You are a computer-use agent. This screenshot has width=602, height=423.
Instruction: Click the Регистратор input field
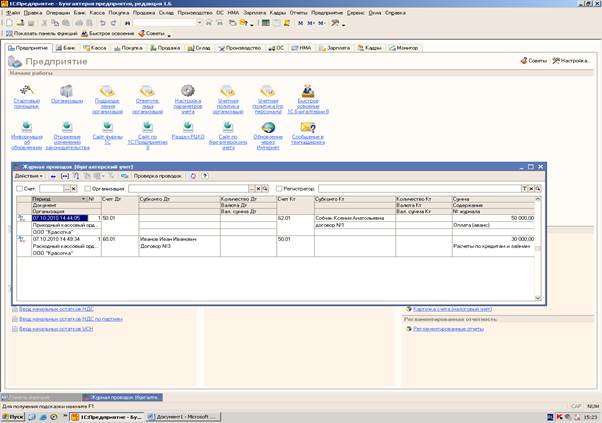tap(419, 188)
